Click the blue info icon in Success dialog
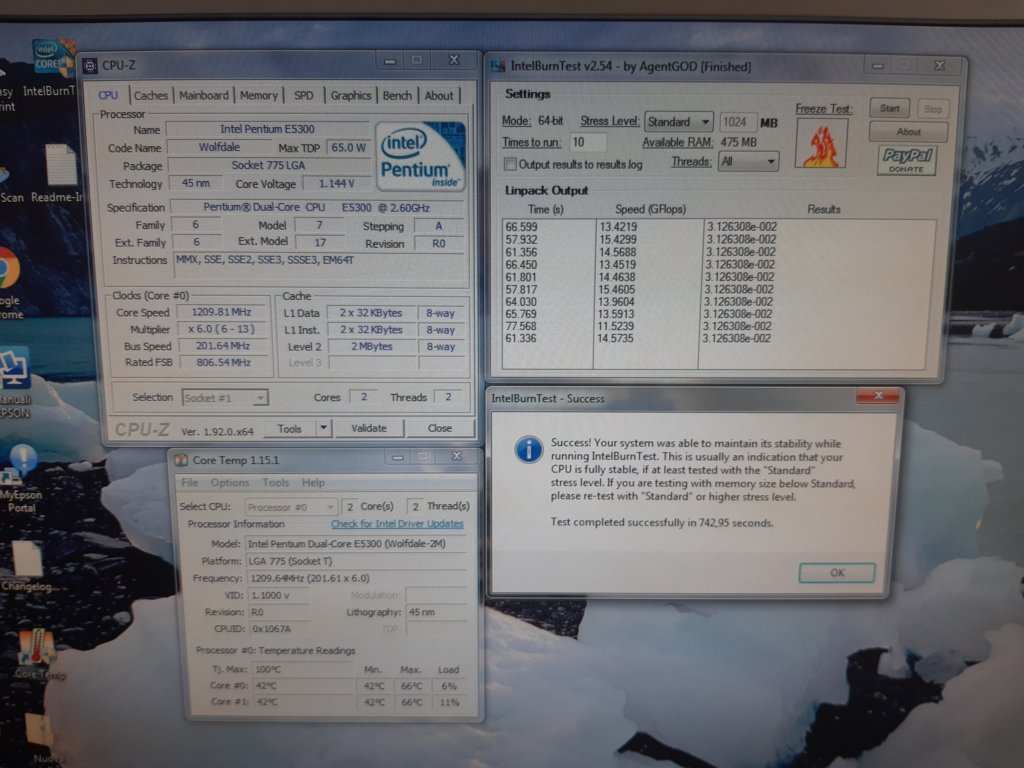The width and height of the screenshot is (1024, 768). point(528,450)
